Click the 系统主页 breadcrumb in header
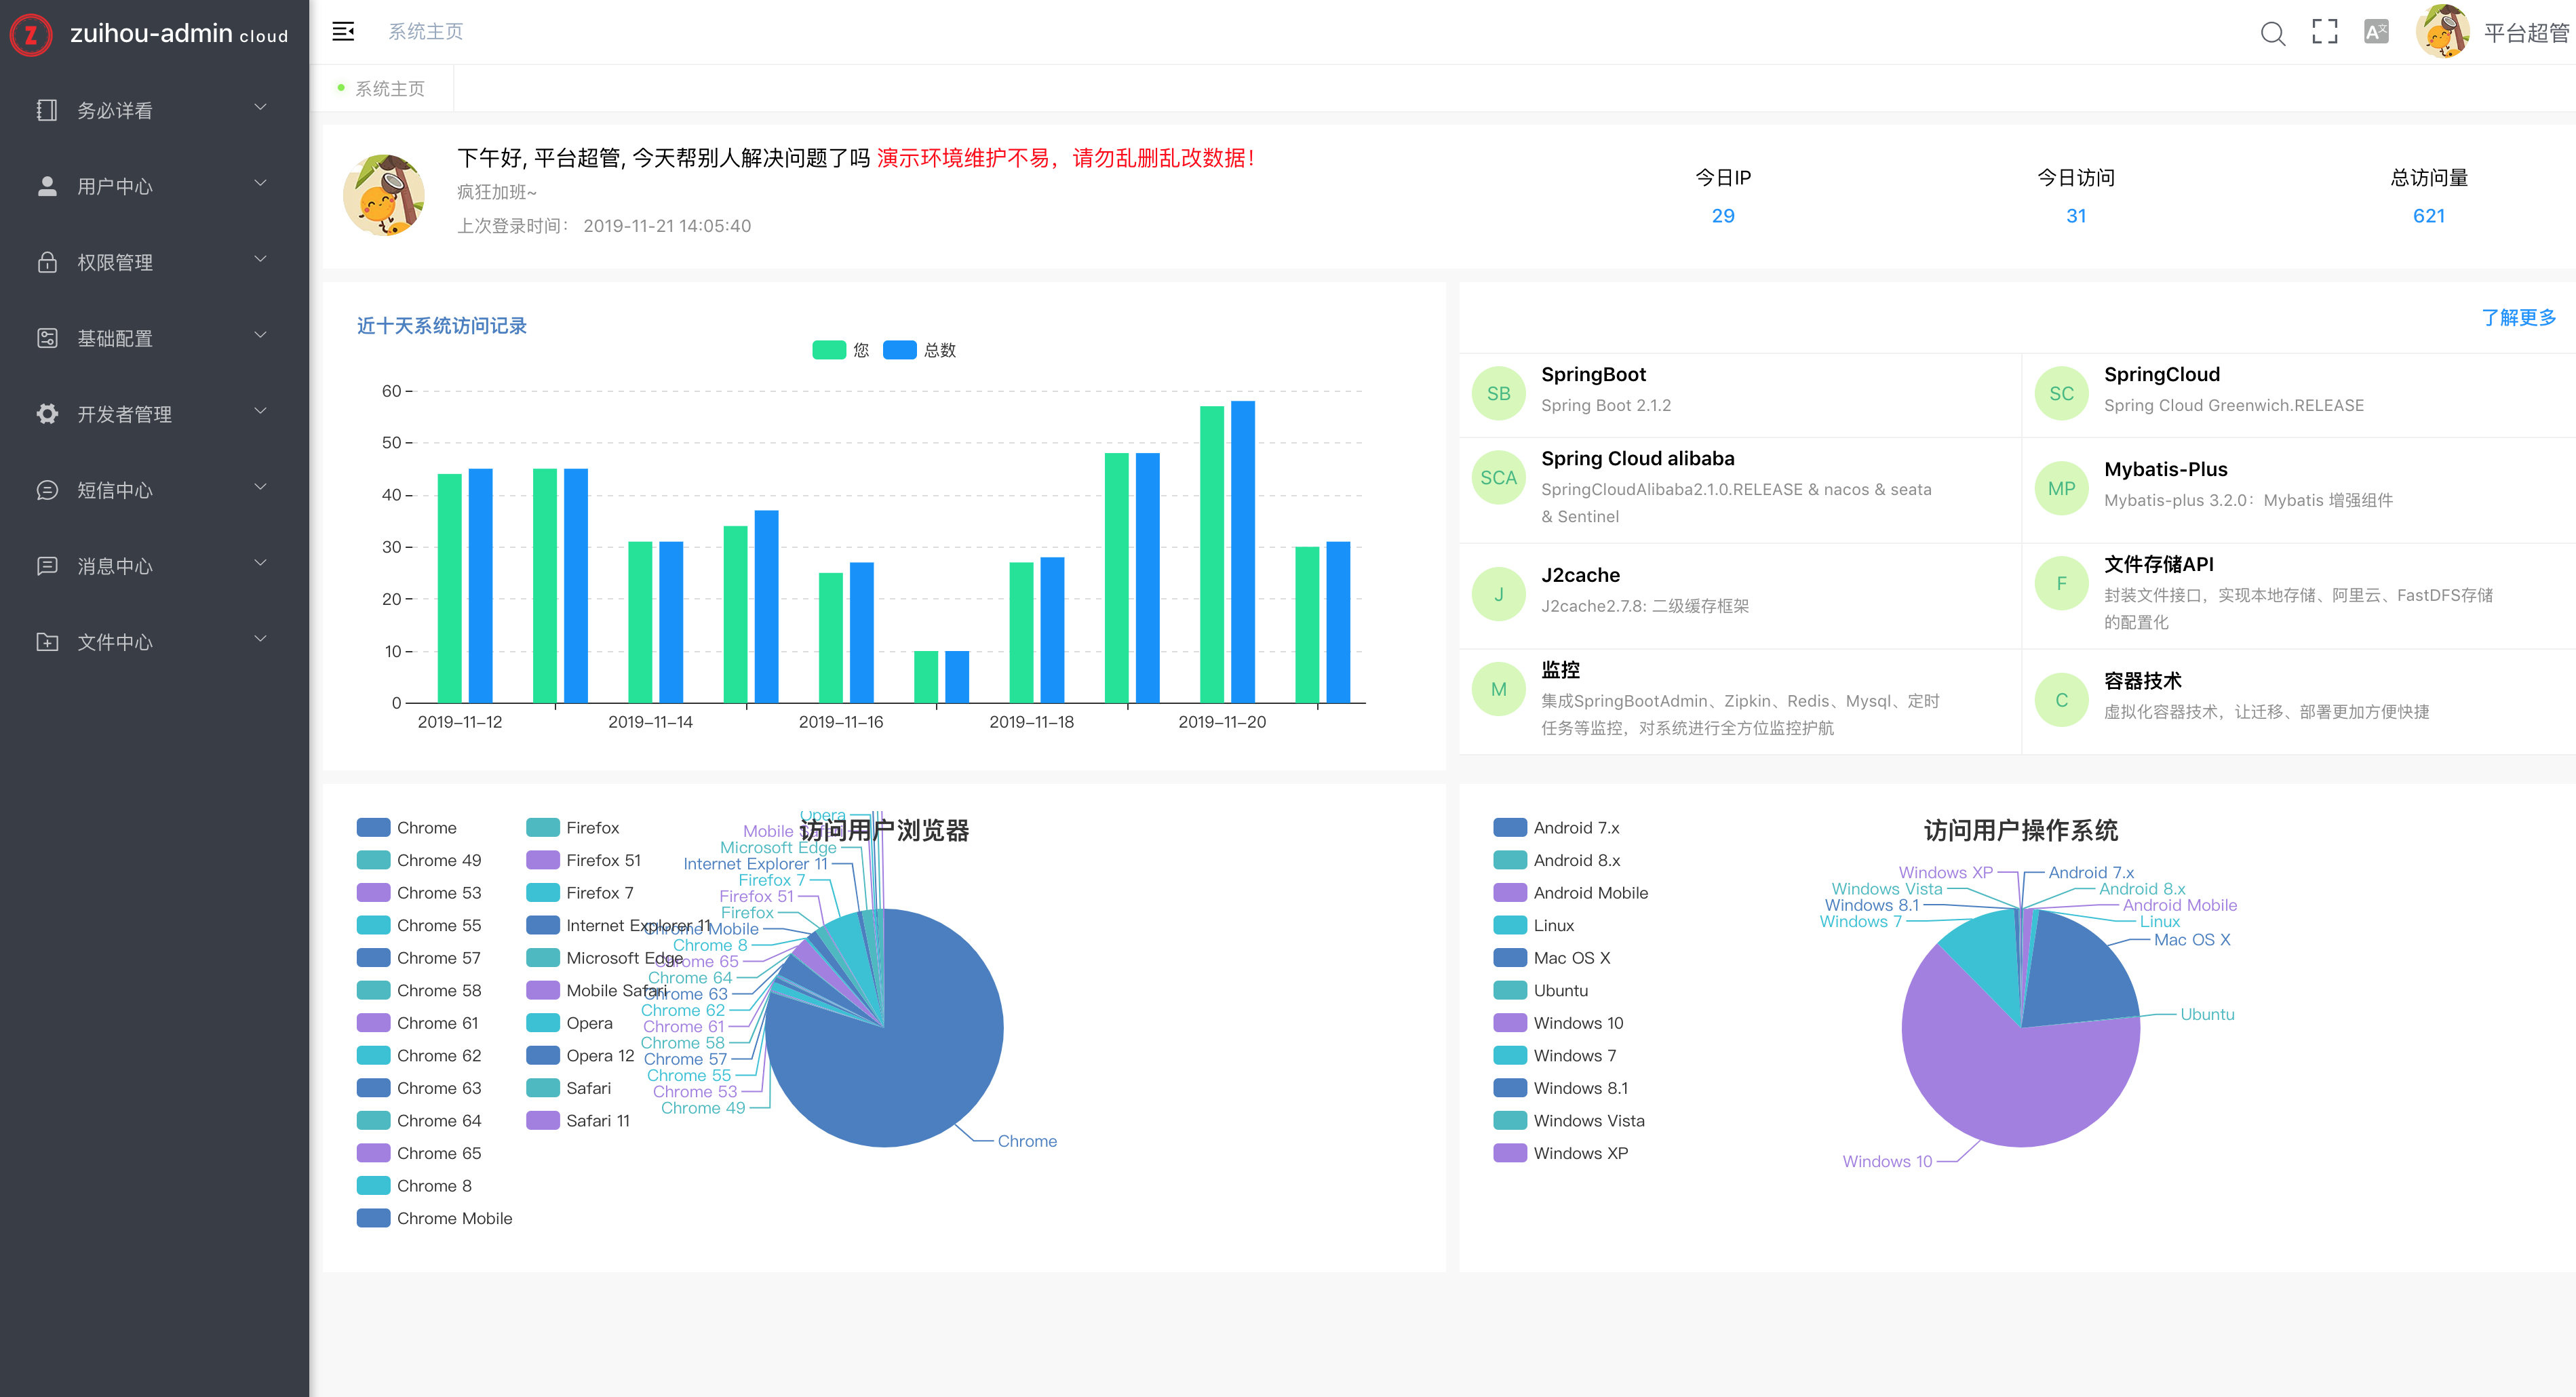This screenshot has height=1397, width=2576. pyautogui.click(x=425, y=32)
